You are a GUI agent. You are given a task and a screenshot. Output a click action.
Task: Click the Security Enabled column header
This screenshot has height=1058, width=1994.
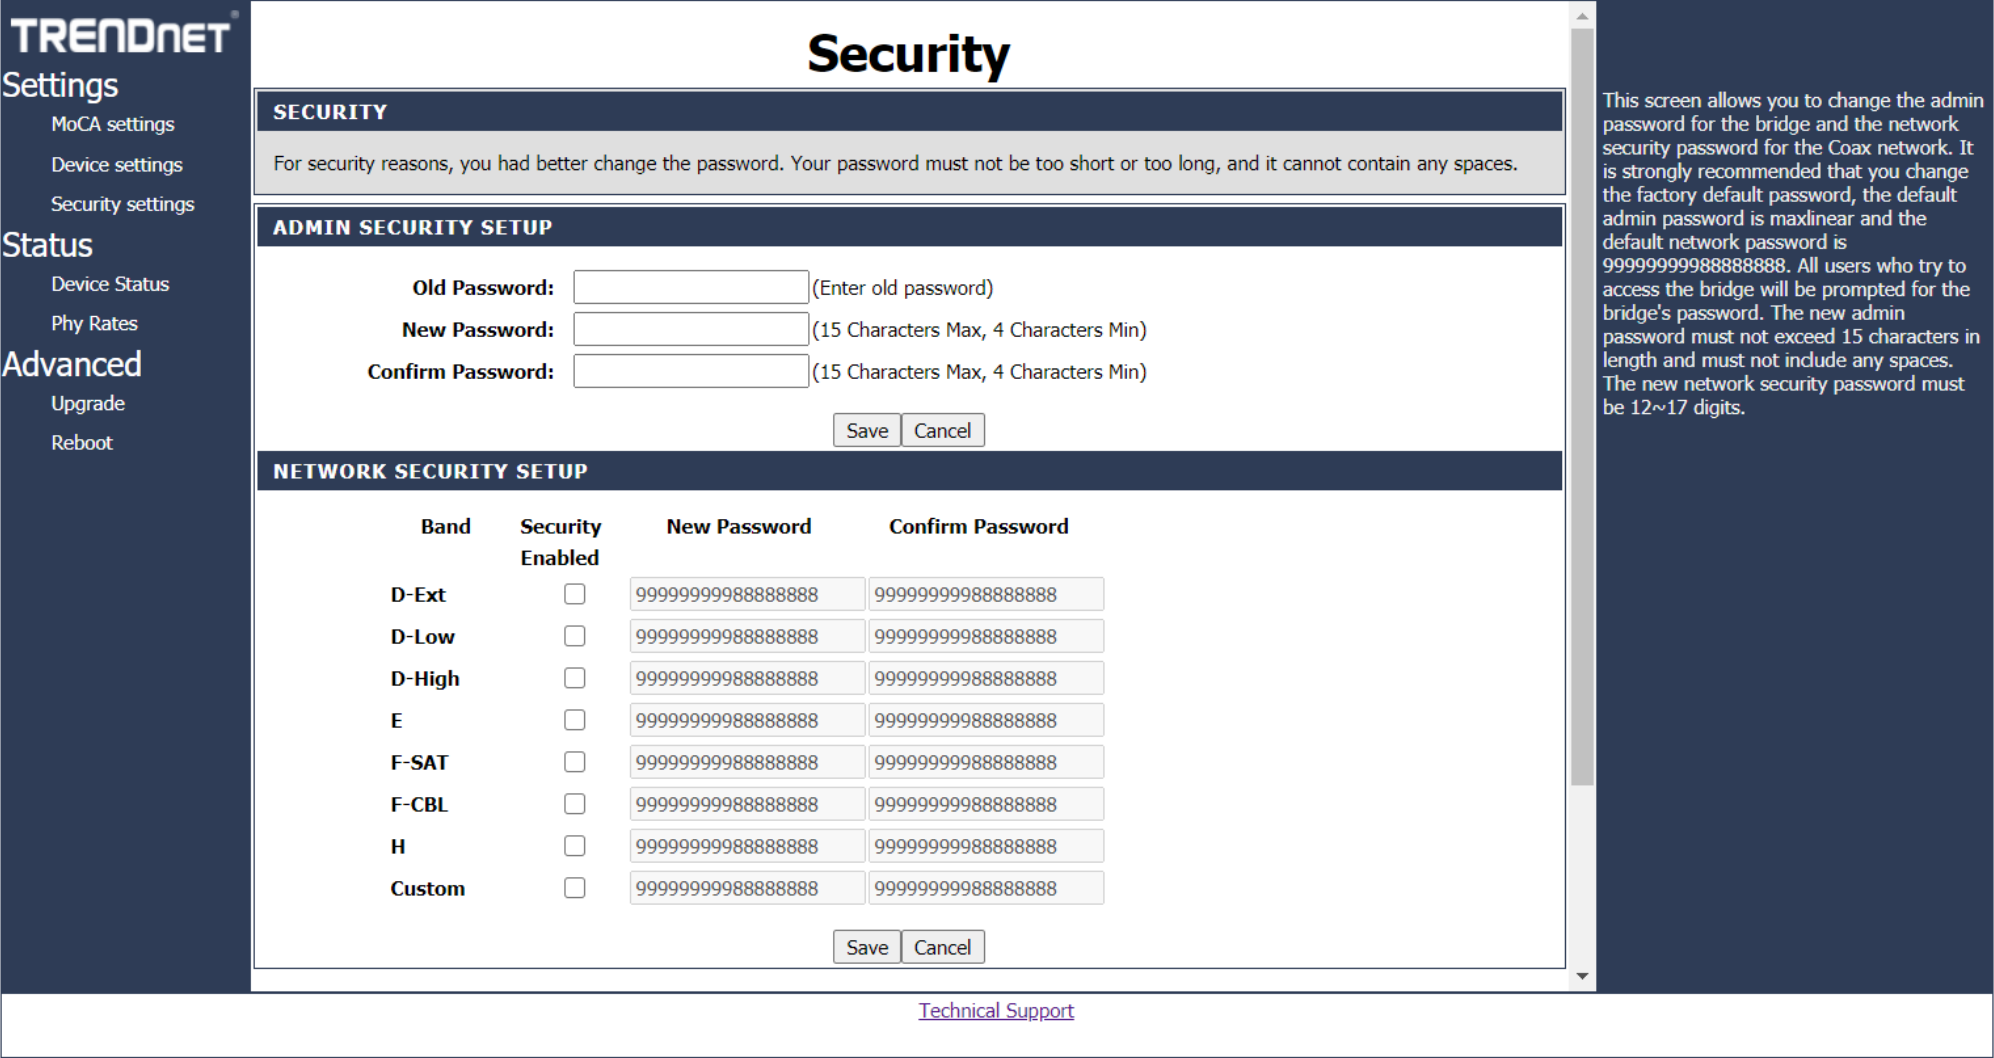pos(560,542)
